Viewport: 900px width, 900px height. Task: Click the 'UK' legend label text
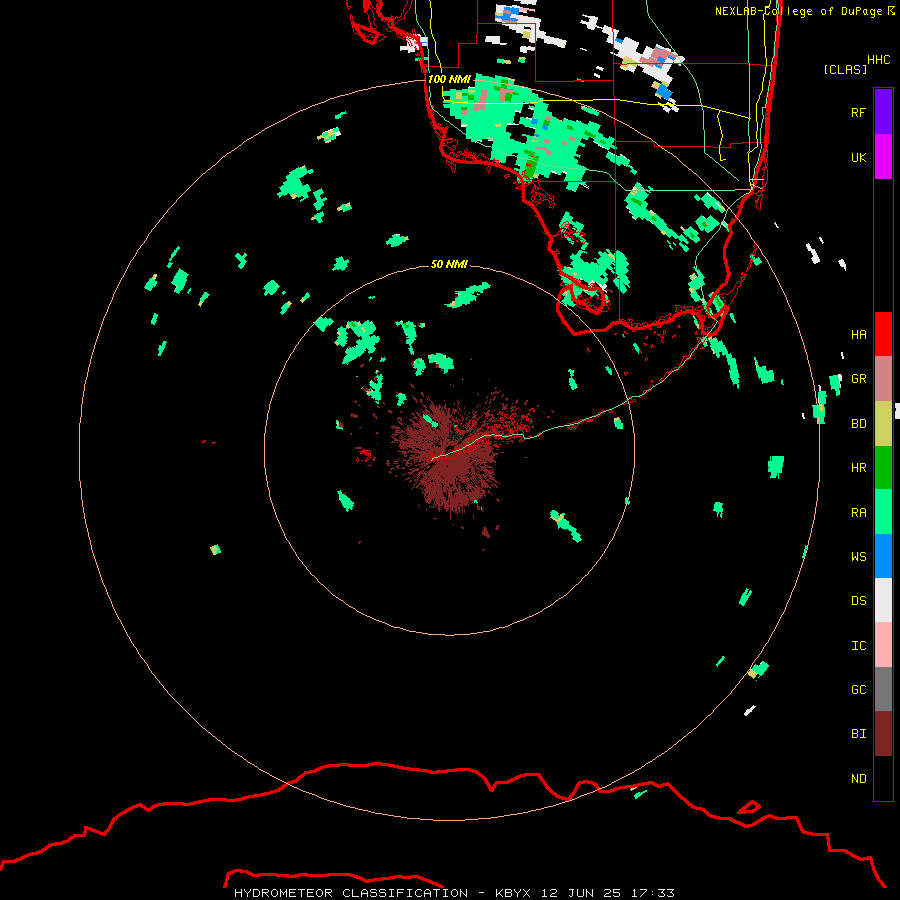tap(859, 158)
